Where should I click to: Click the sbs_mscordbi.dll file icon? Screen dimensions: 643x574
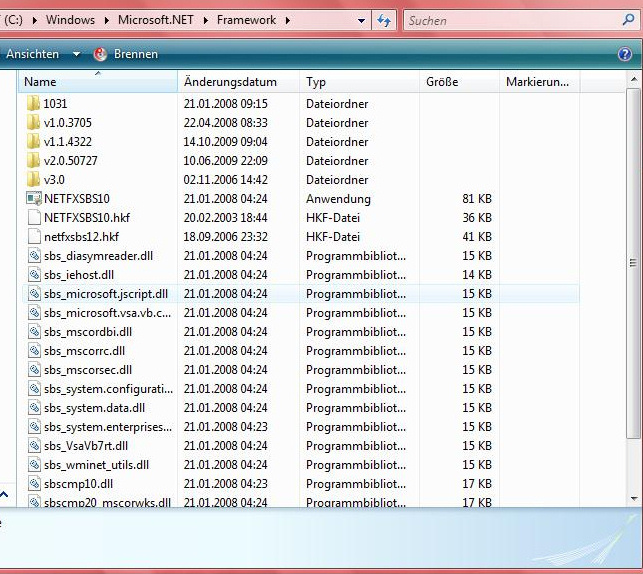(34, 331)
